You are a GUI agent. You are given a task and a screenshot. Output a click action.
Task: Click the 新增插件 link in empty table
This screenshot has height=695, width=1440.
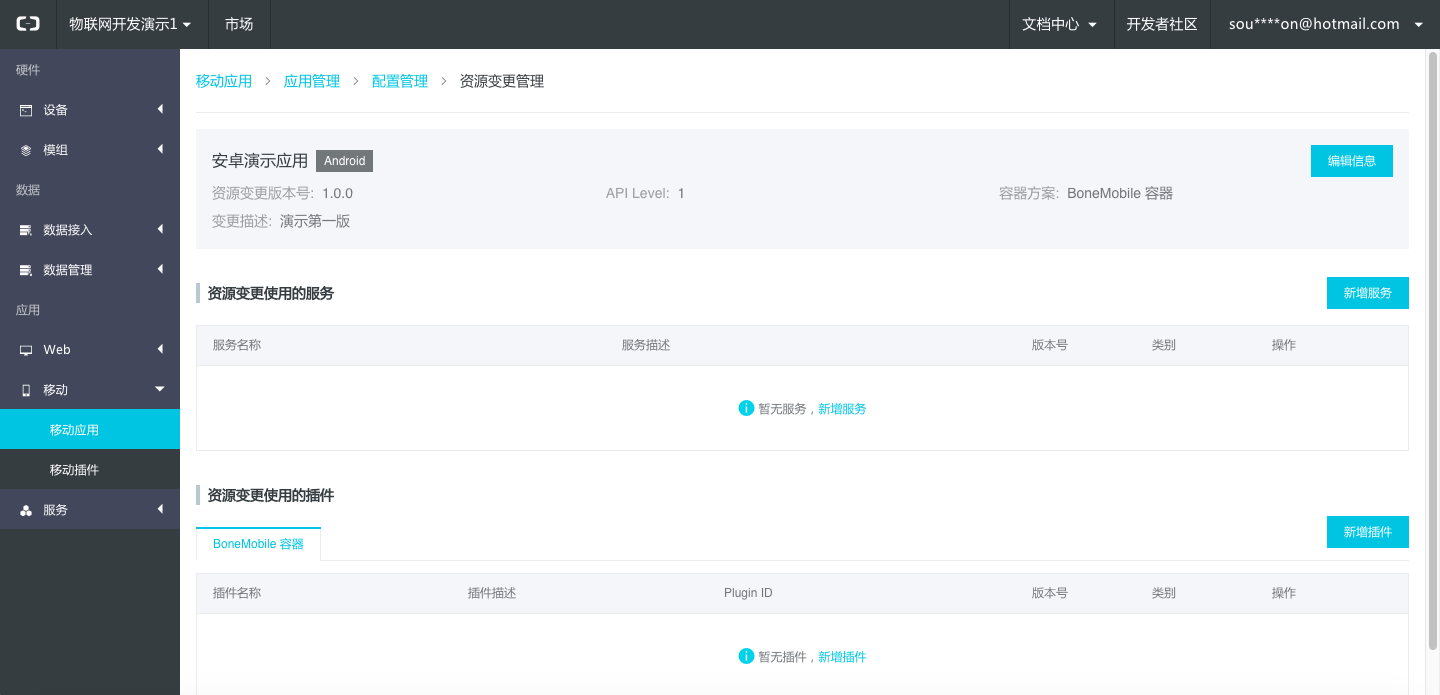pos(842,657)
